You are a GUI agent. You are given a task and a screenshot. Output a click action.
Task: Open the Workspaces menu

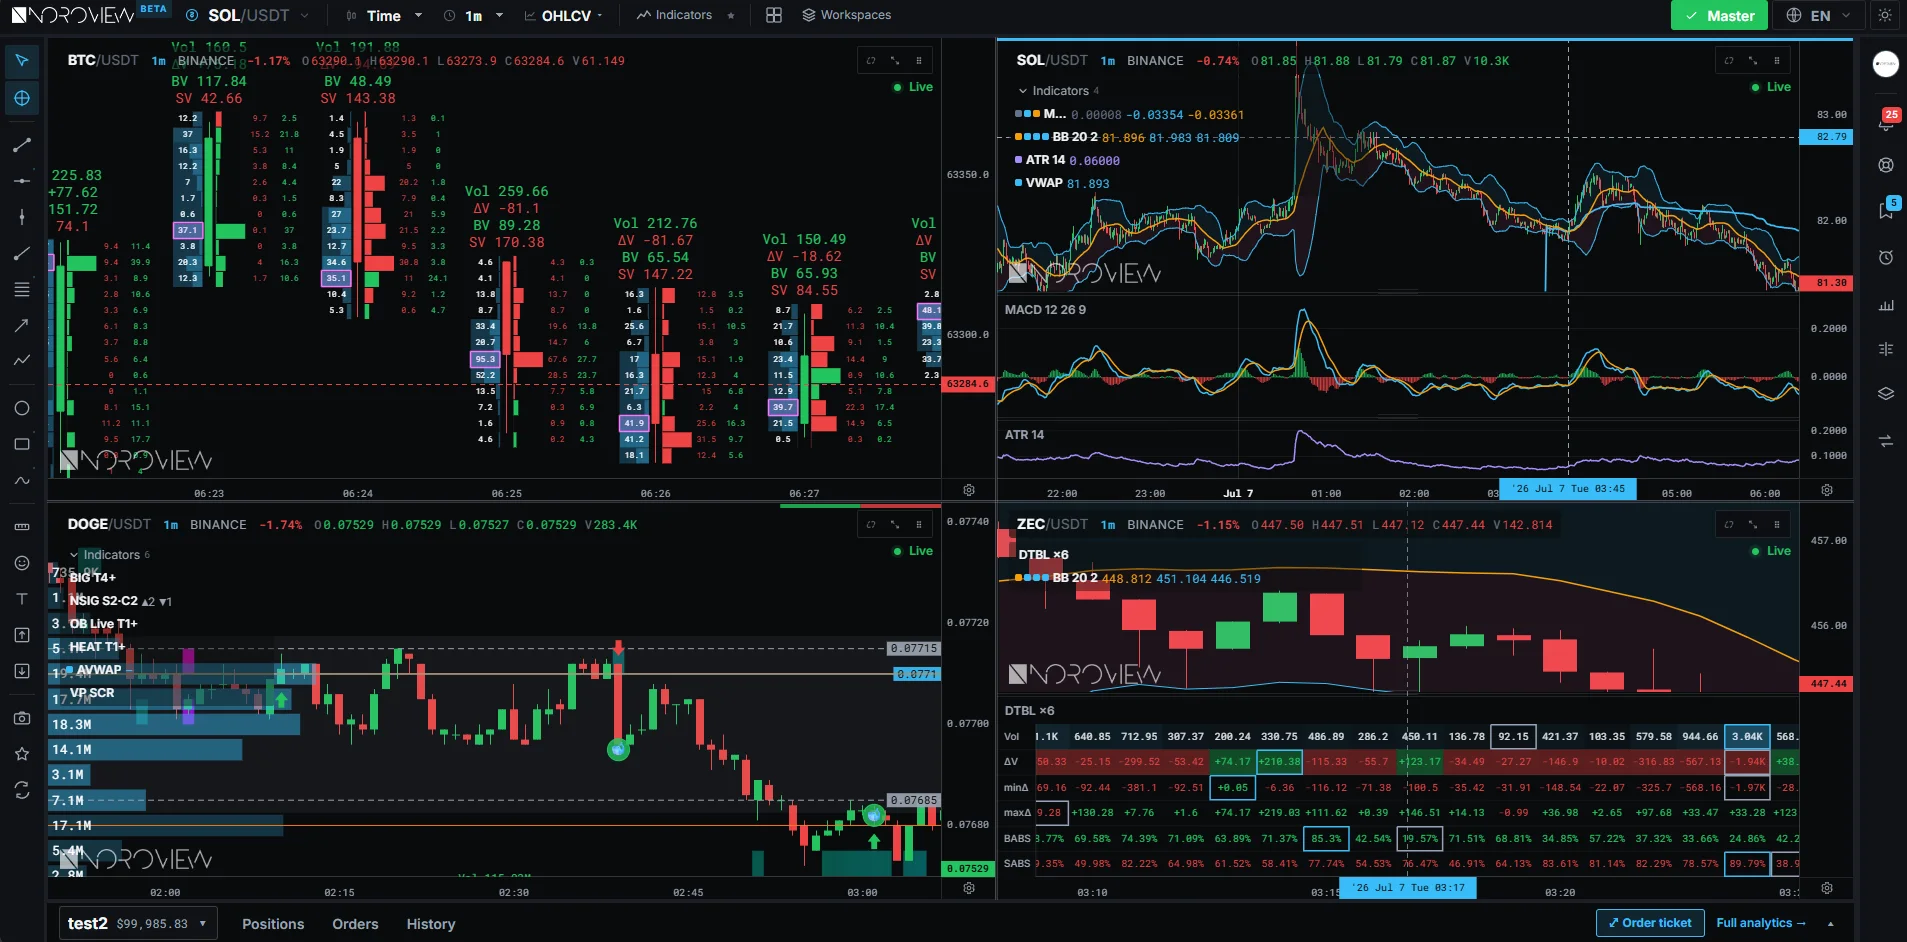846,15
